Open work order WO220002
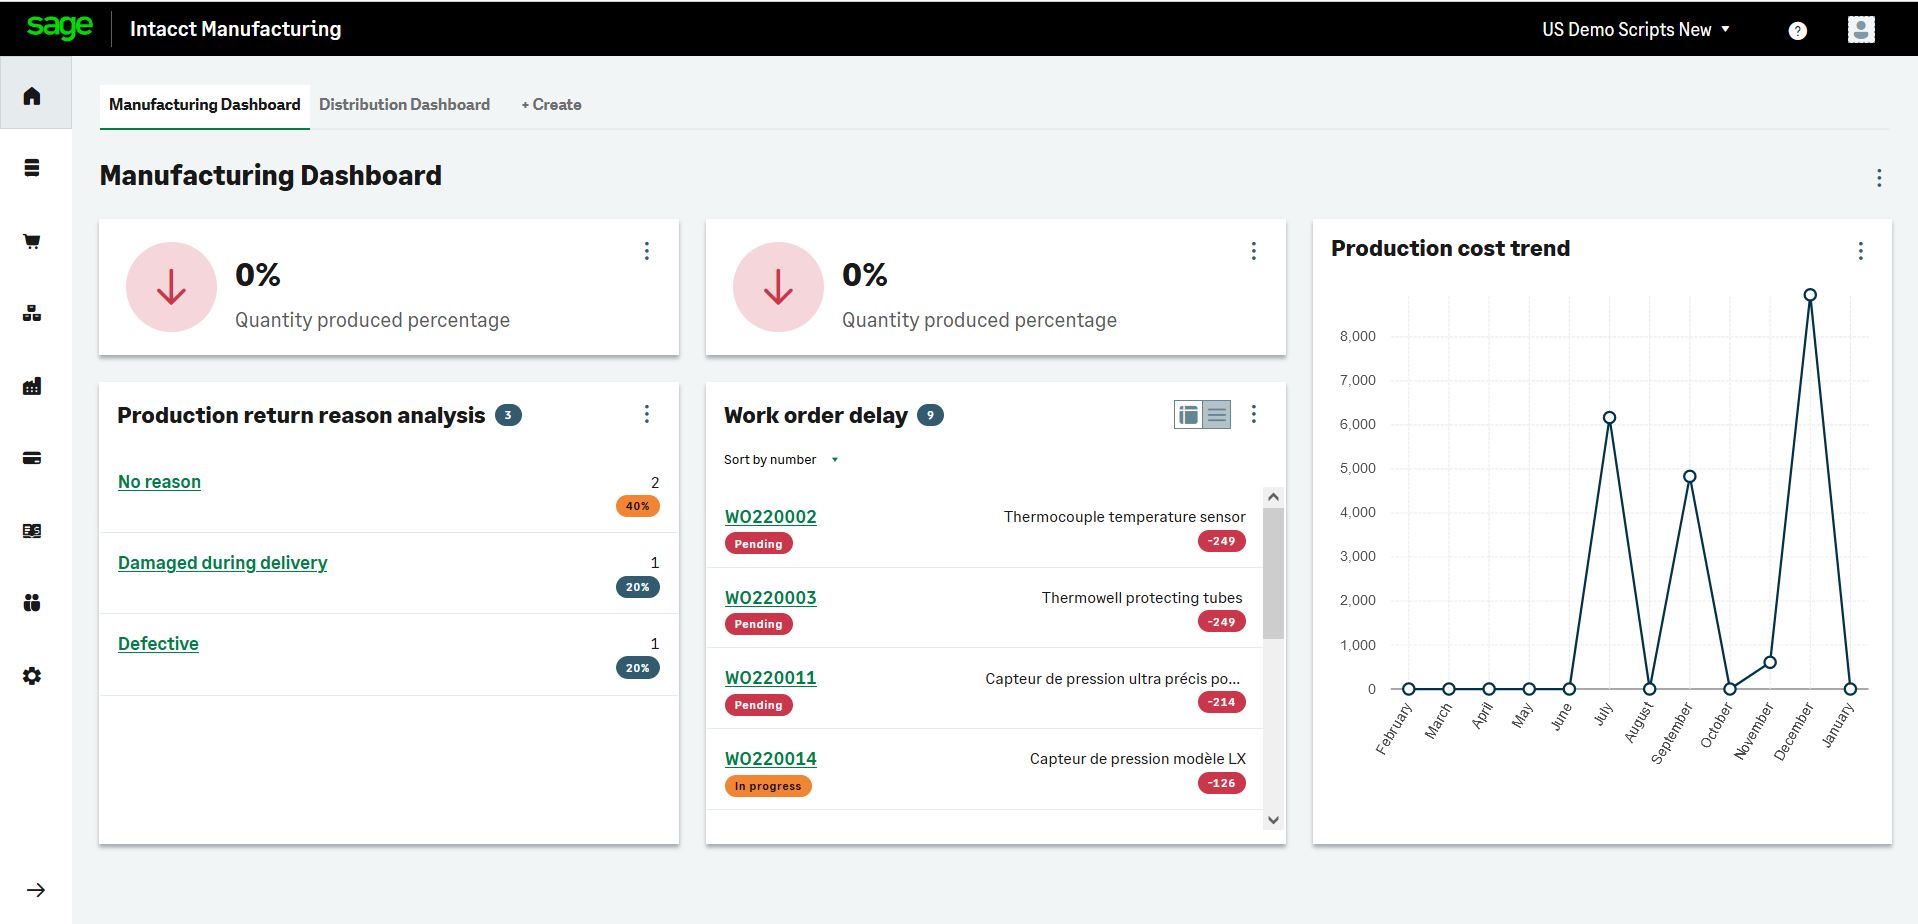This screenshot has height=924, width=1918. click(770, 516)
